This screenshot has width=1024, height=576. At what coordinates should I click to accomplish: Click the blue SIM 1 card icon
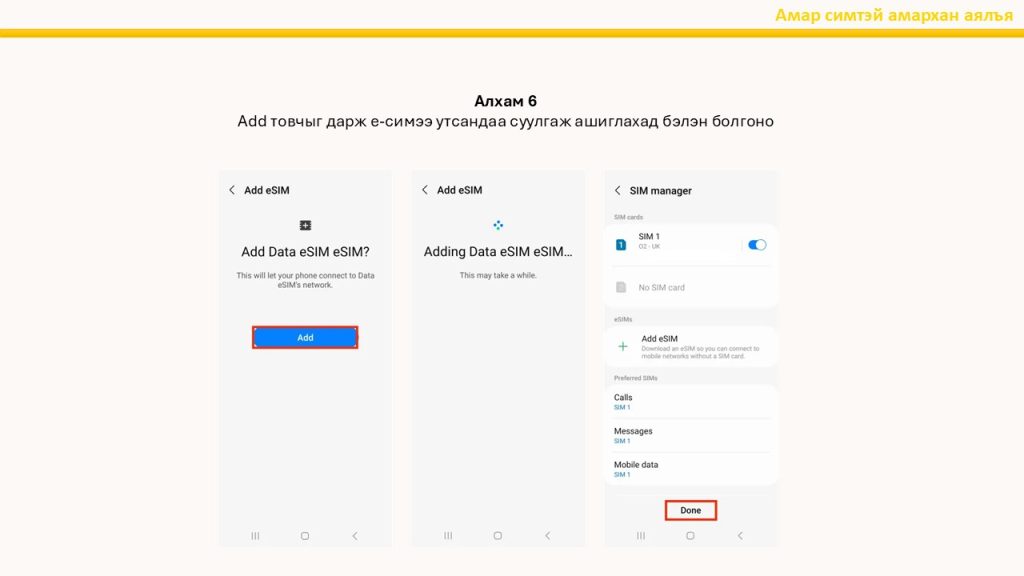point(621,244)
